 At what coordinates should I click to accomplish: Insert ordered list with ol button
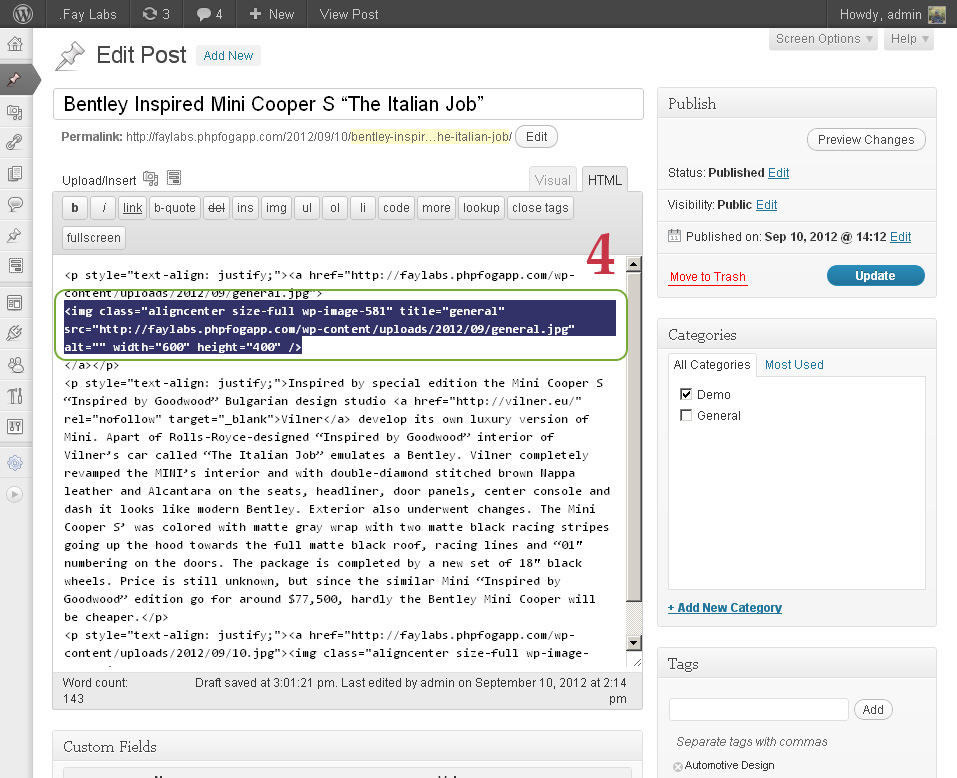pos(335,208)
